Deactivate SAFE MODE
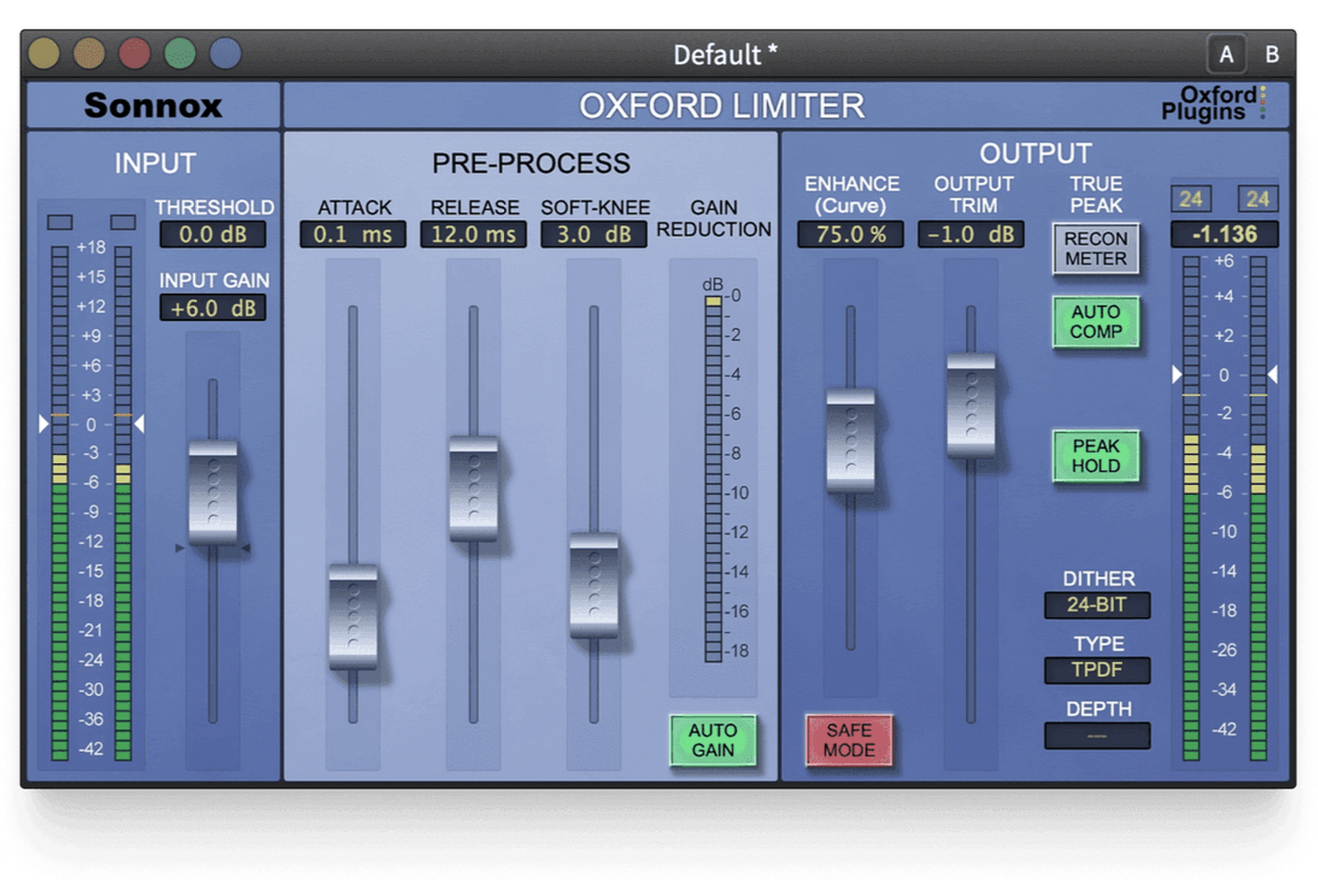The height and width of the screenshot is (880, 1318). click(x=849, y=740)
